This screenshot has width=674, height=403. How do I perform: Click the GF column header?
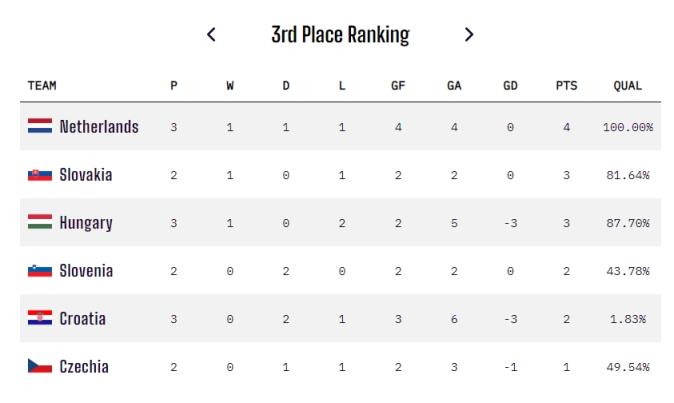coord(398,85)
